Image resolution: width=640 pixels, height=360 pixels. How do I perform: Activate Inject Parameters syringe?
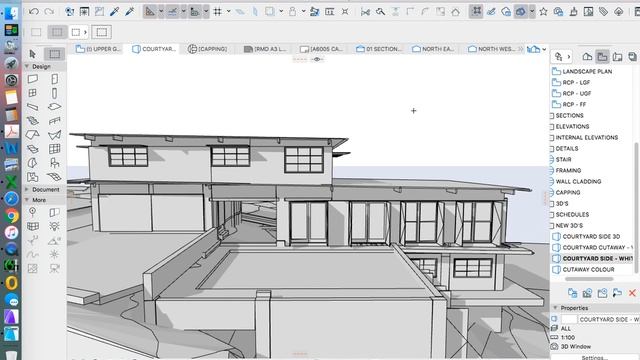tap(129, 11)
